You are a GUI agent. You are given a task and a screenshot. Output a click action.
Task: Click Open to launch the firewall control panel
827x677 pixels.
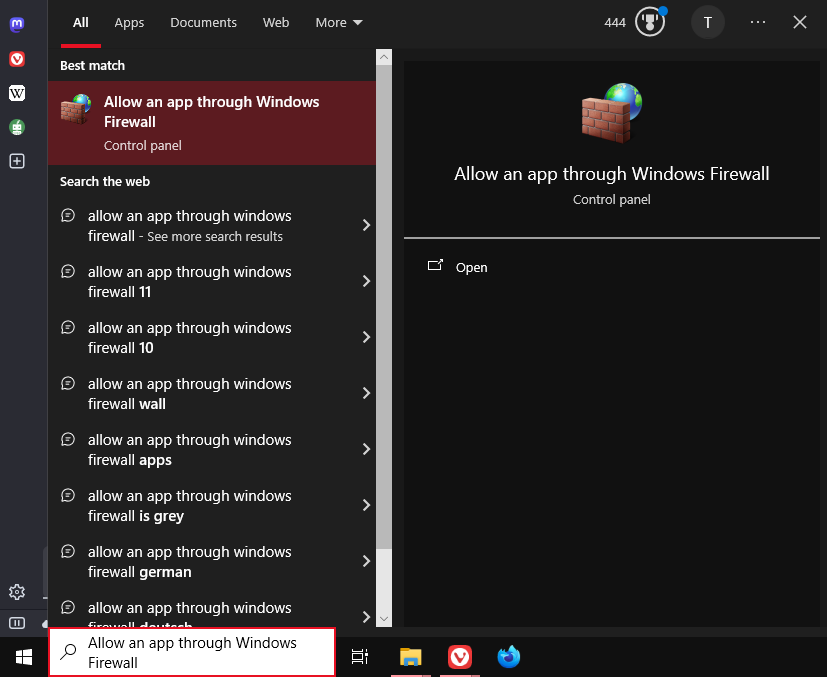click(471, 267)
